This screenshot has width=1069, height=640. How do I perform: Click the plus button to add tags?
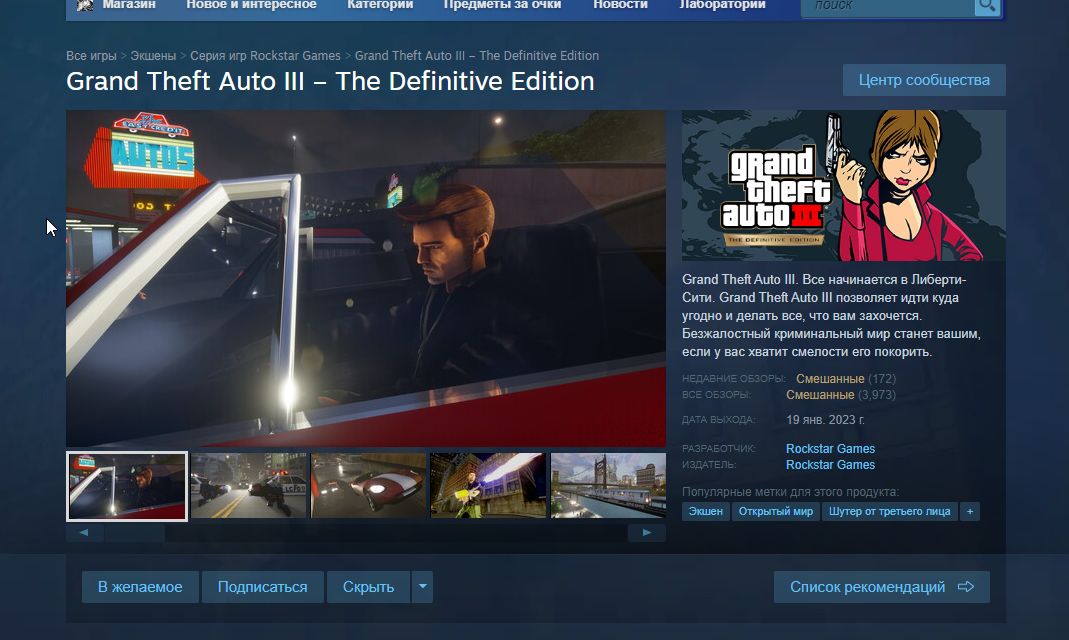pyautogui.click(x=969, y=511)
